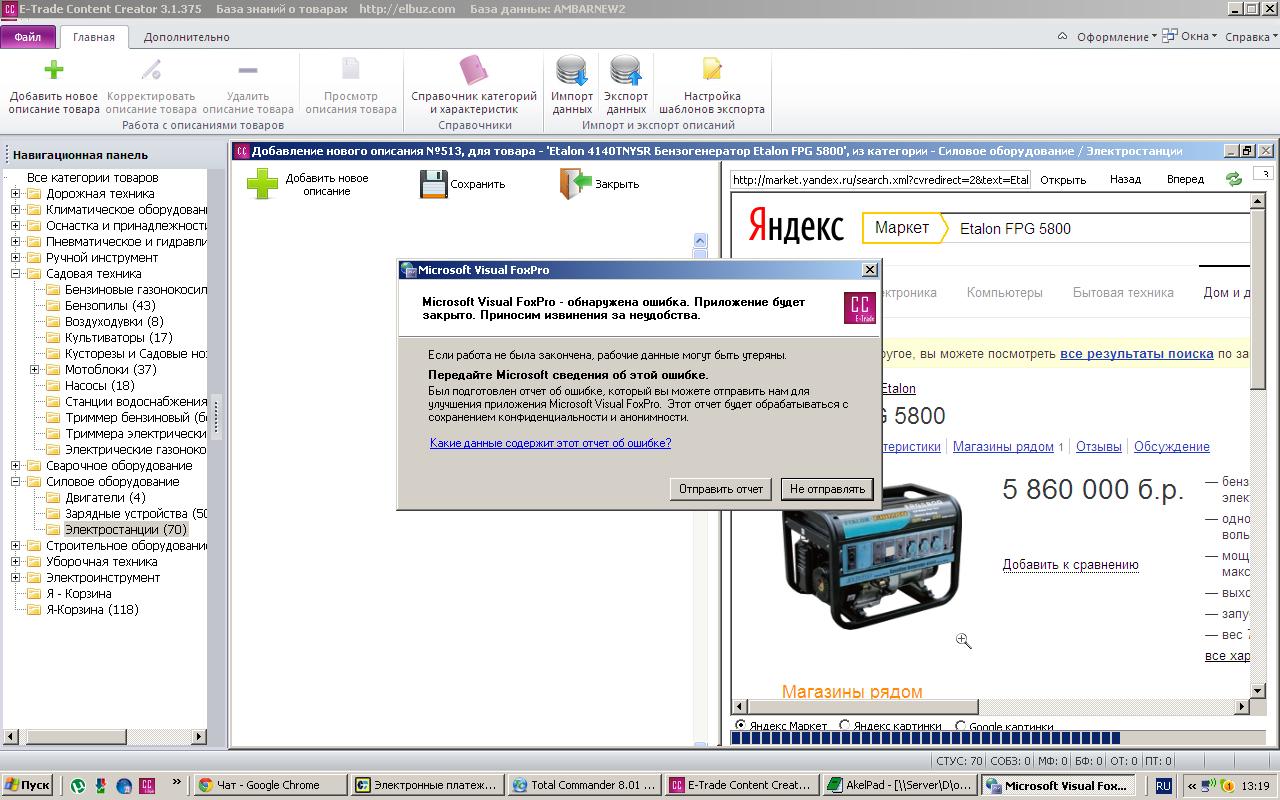Image resolution: width=1280 pixels, height=800 pixels.
Task: Open 'Какие данные содержит этот отчет об ошибке?' link
Action: point(550,443)
